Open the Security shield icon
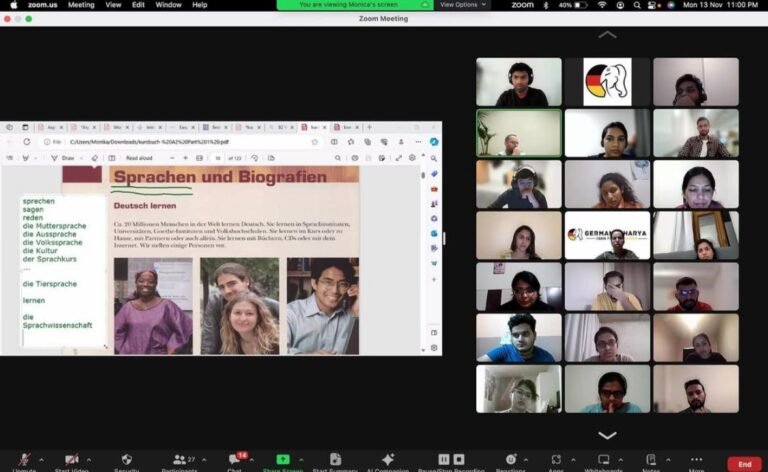 coord(127,459)
